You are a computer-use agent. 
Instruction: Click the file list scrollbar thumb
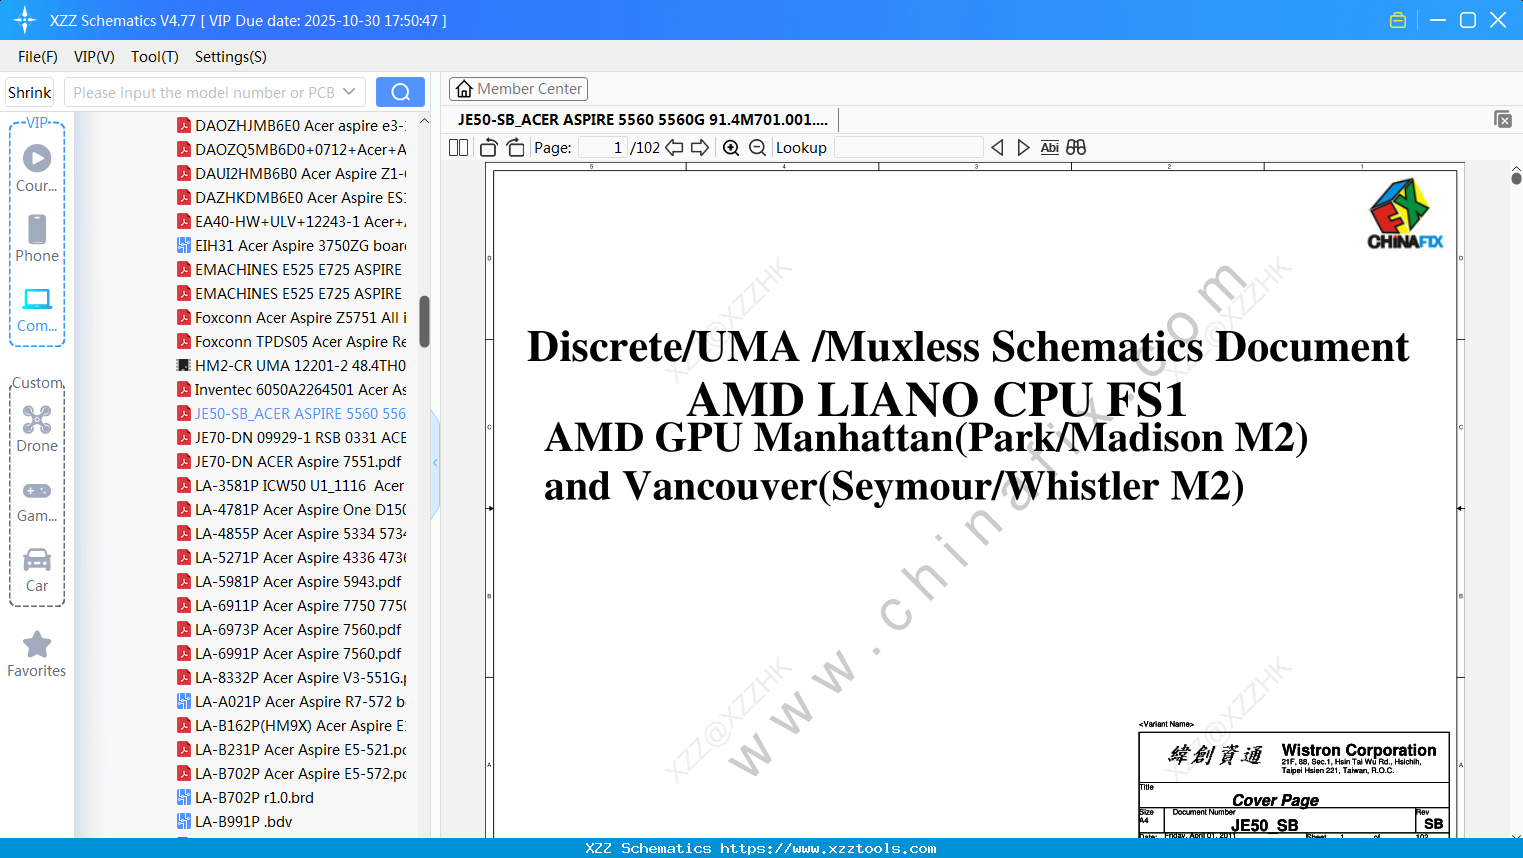(x=424, y=321)
